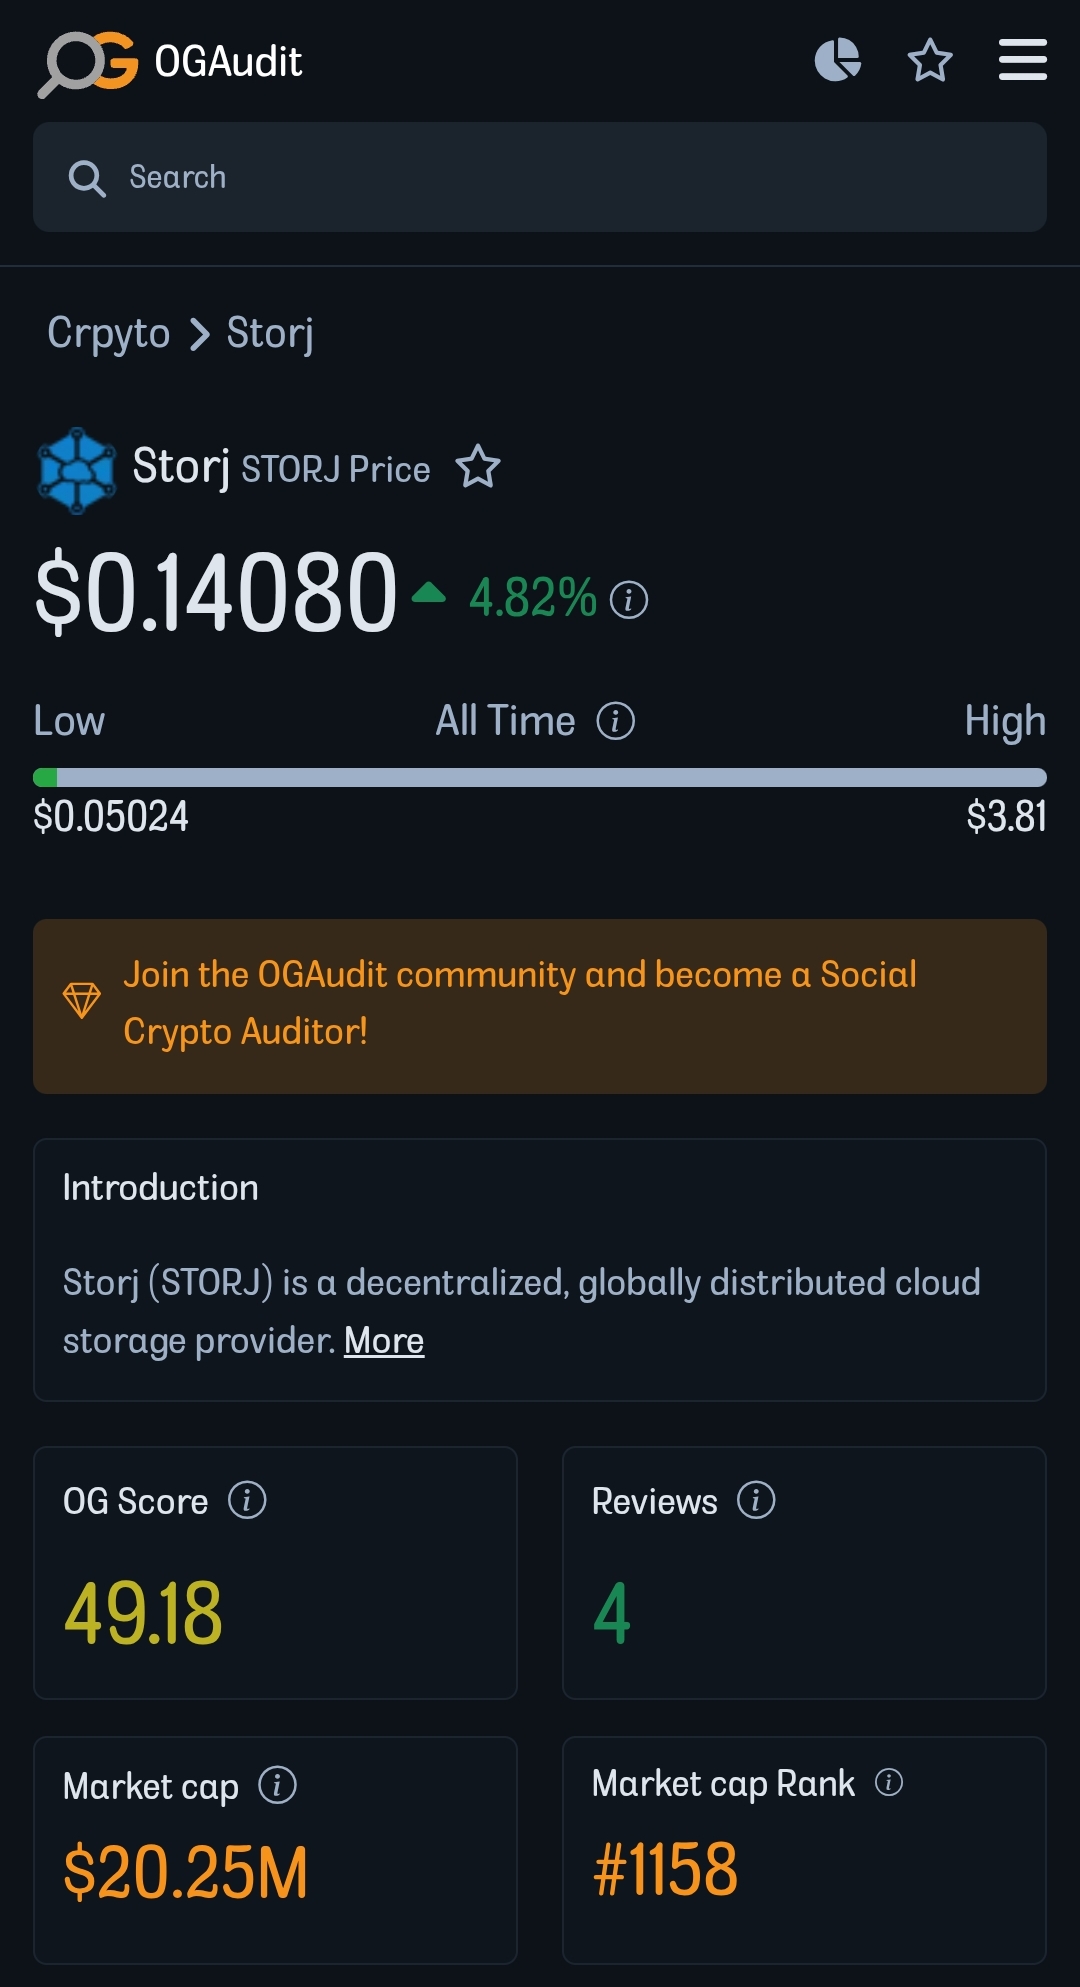
Task: Show price change percentage info
Action: [629, 600]
